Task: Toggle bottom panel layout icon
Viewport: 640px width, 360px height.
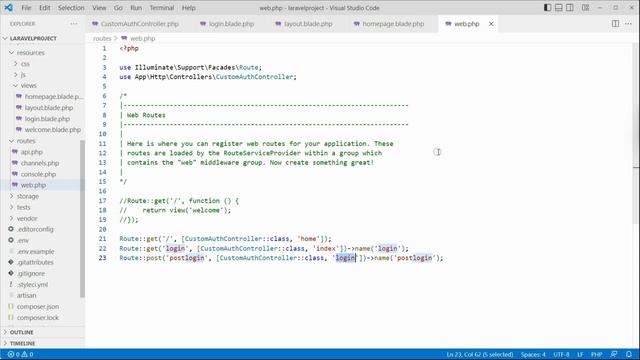Action: click(558, 8)
